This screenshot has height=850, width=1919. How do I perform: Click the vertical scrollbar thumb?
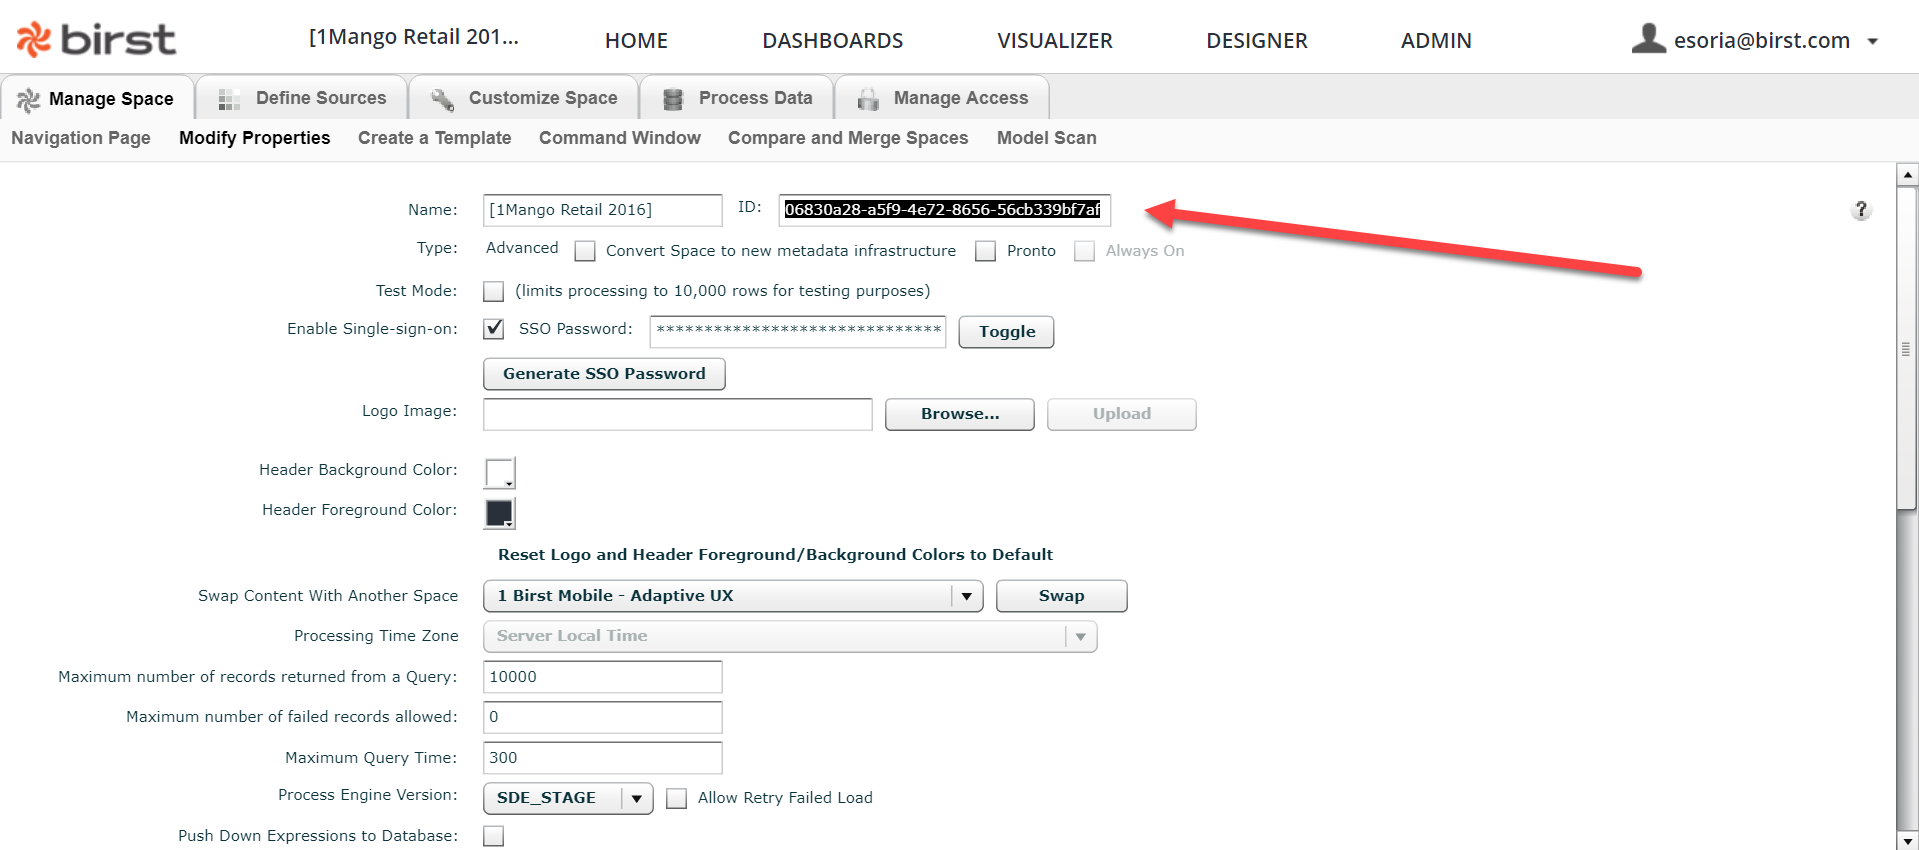[1907, 348]
